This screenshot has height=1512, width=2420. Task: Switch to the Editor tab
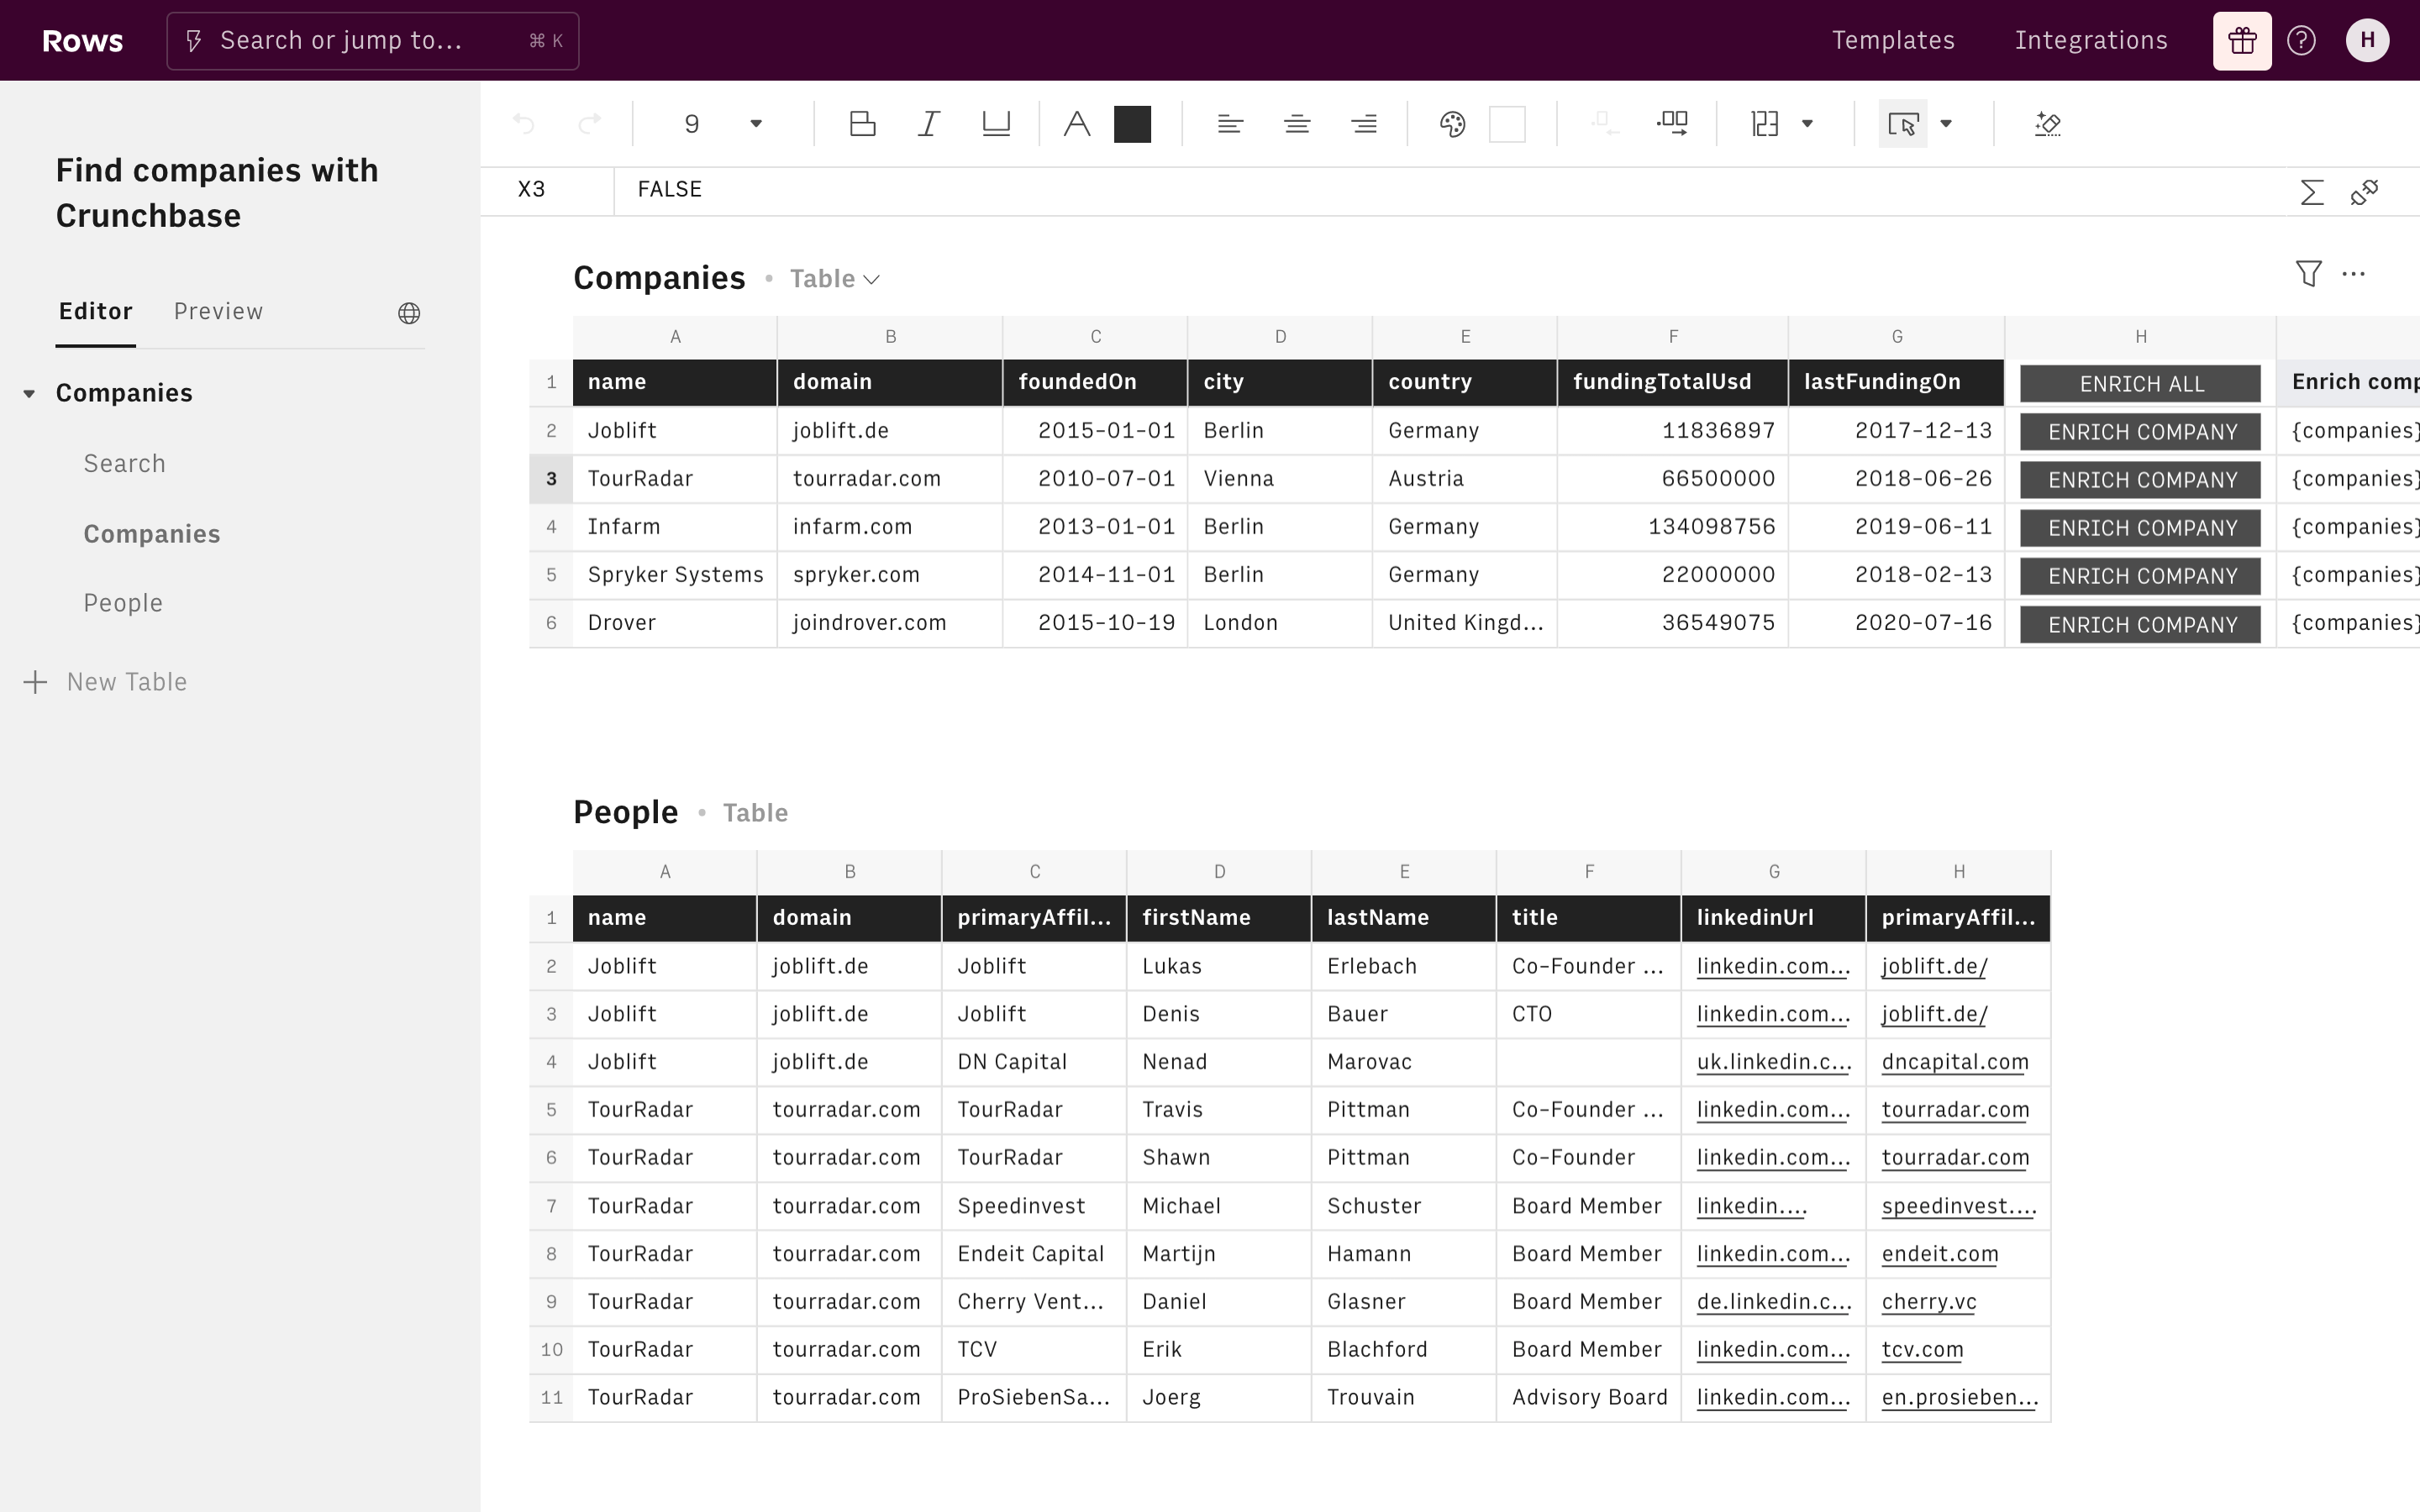click(95, 311)
